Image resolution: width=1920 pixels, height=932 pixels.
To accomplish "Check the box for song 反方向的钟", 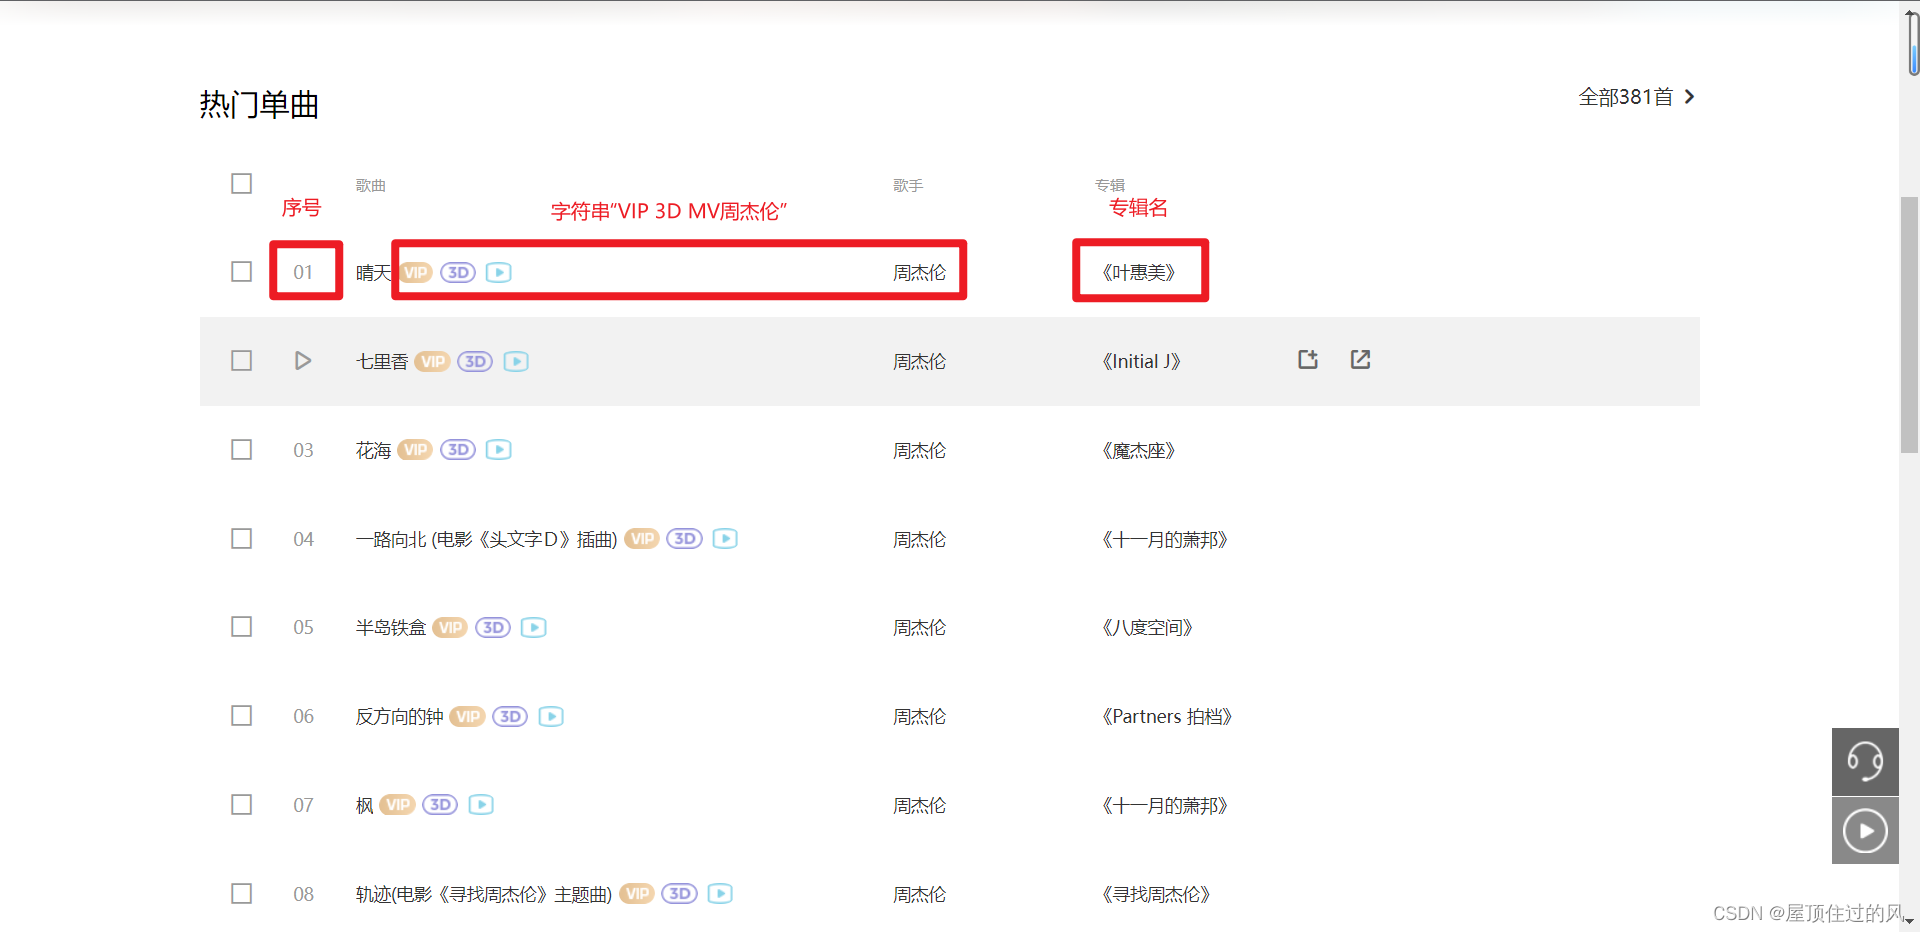I will point(241,716).
